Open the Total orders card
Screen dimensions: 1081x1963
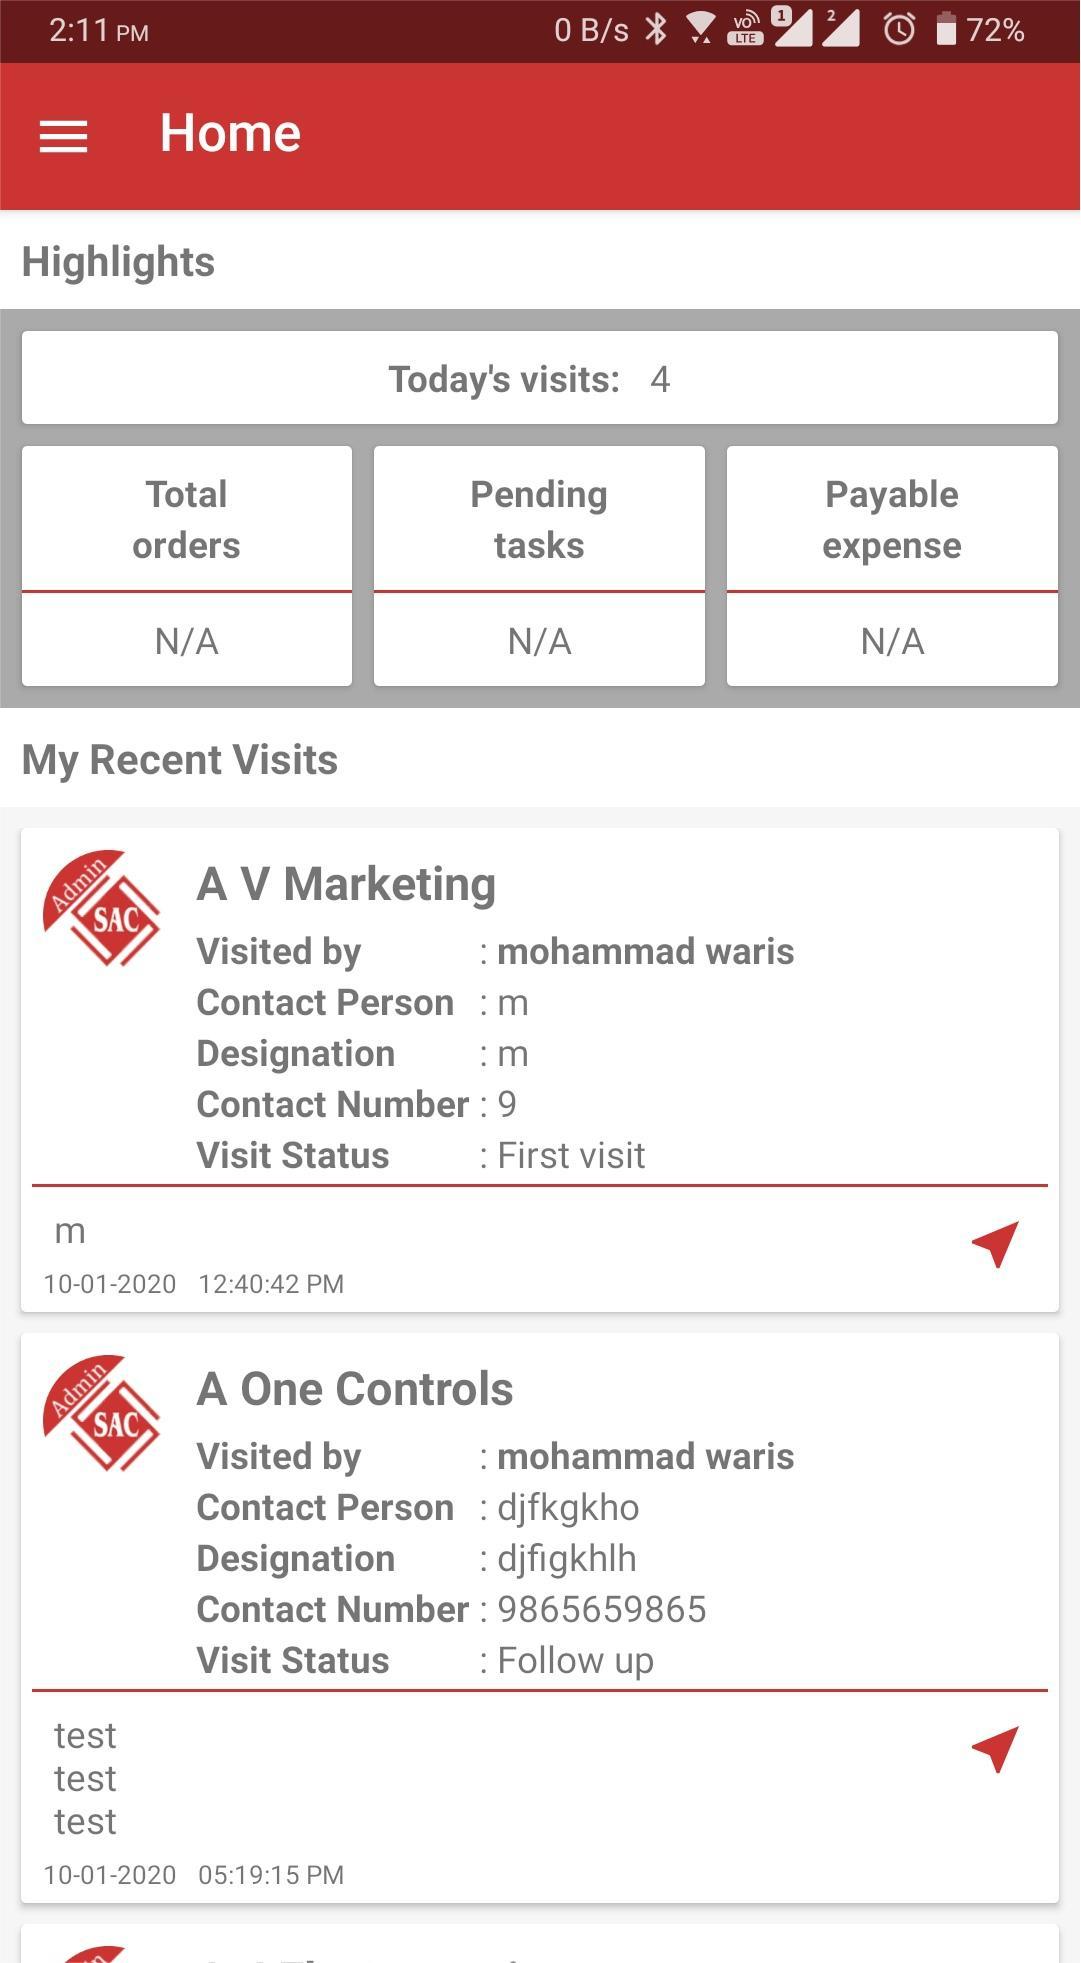[x=187, y=566]
